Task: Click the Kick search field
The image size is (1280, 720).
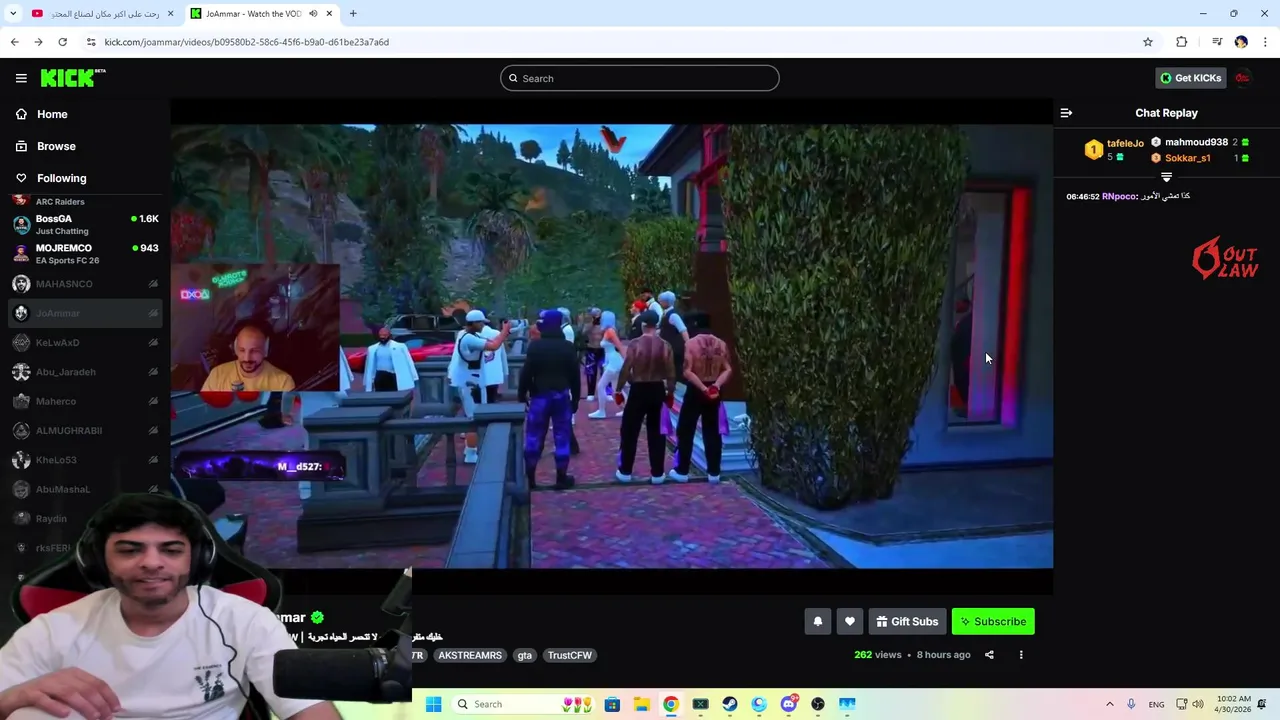Action: pos(640,78)
